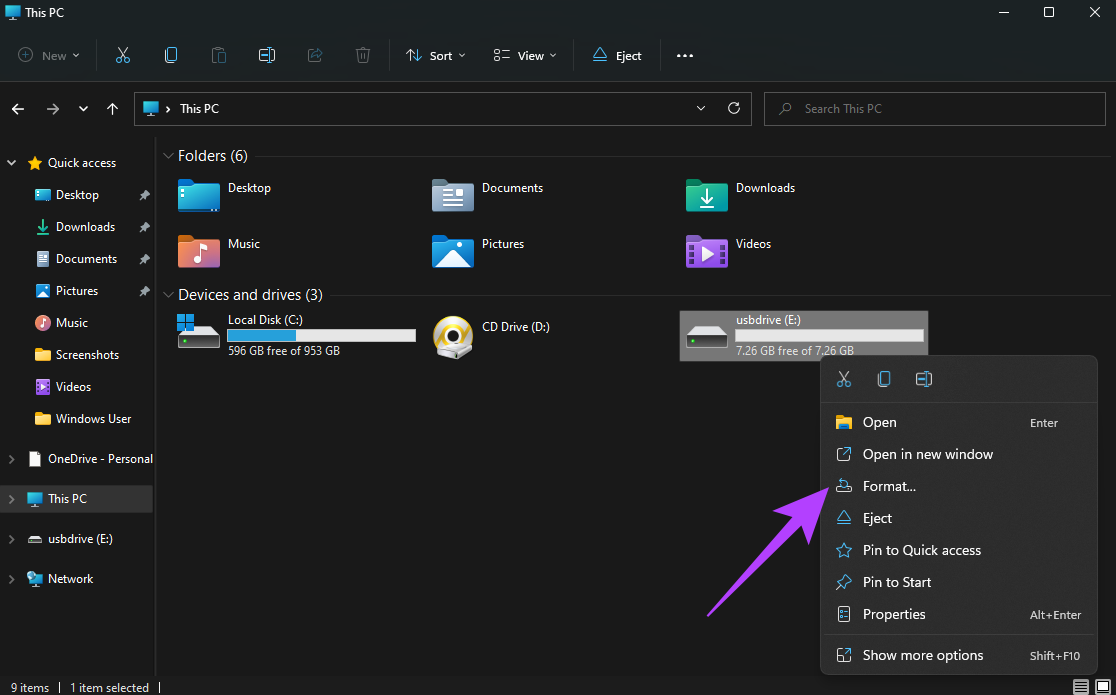Screen dimensions: 1116x695
Task: Click the Rename icon in toolbar
Action: click(267, 56)
